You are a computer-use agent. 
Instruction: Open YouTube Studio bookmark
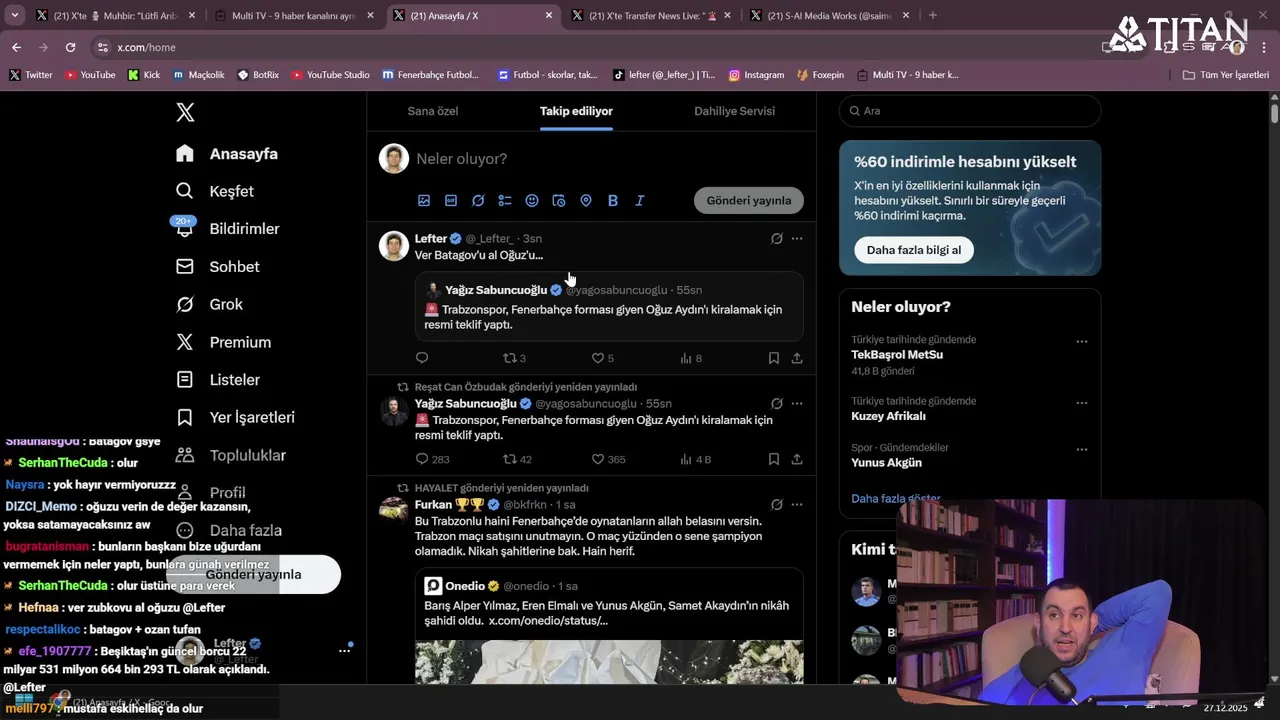(x=330, y=75)
